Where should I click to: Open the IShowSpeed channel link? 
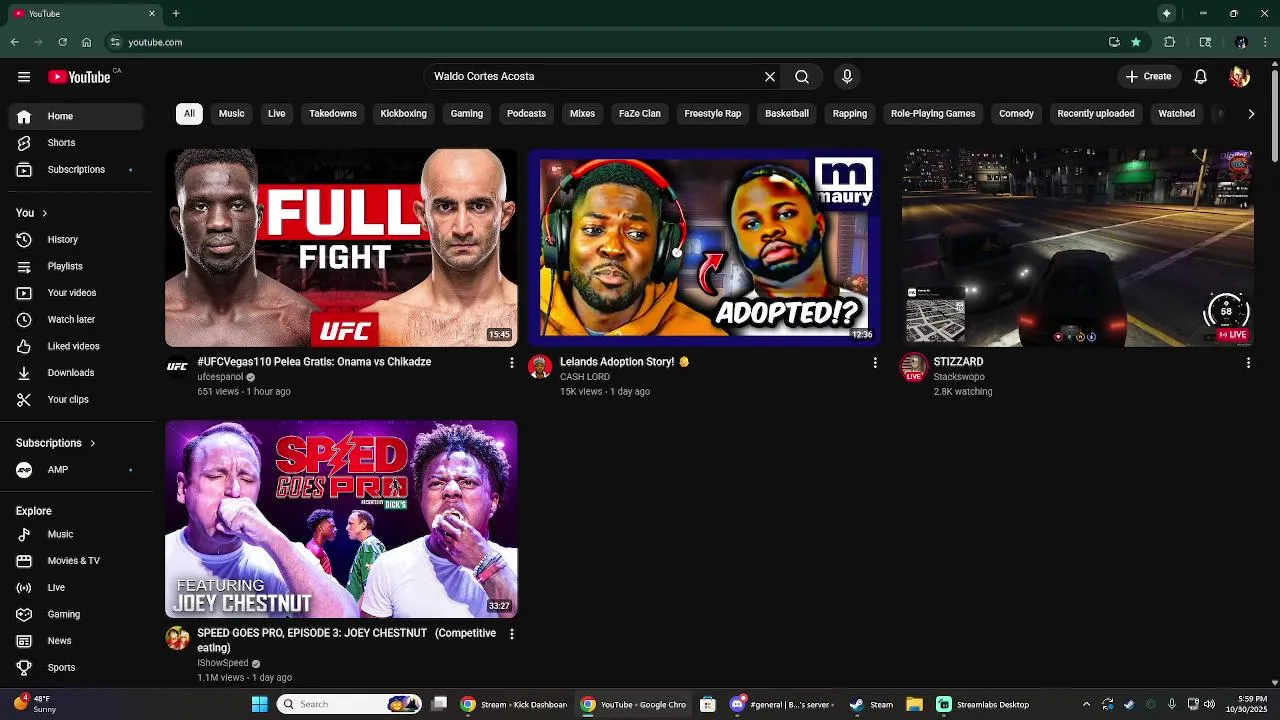coord(223,663)
